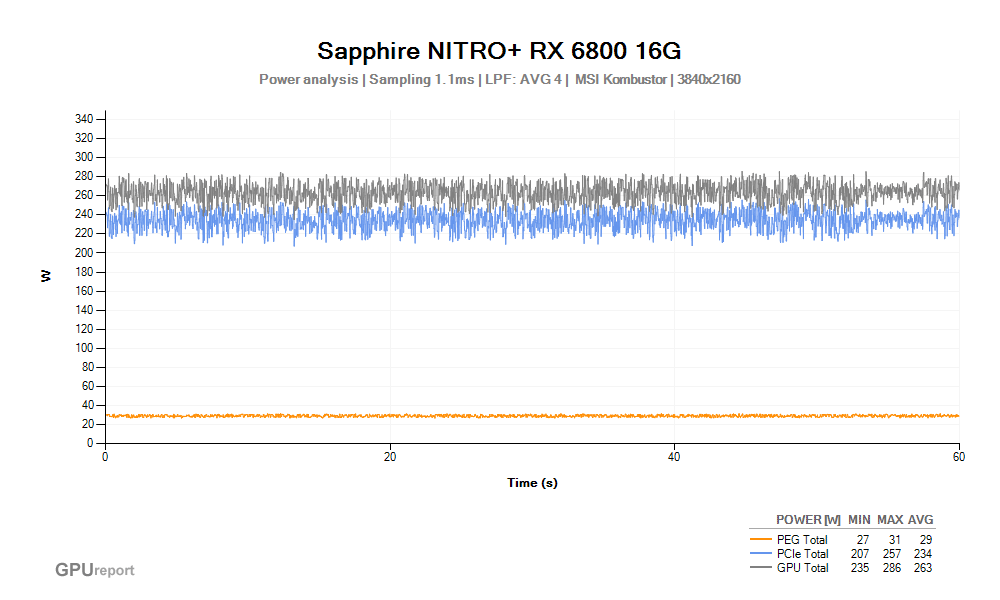Click the PCIe Total MAX value 257
Viewport: 1000px width, 600px height.
pyautogui.click(x=892, y=554)
